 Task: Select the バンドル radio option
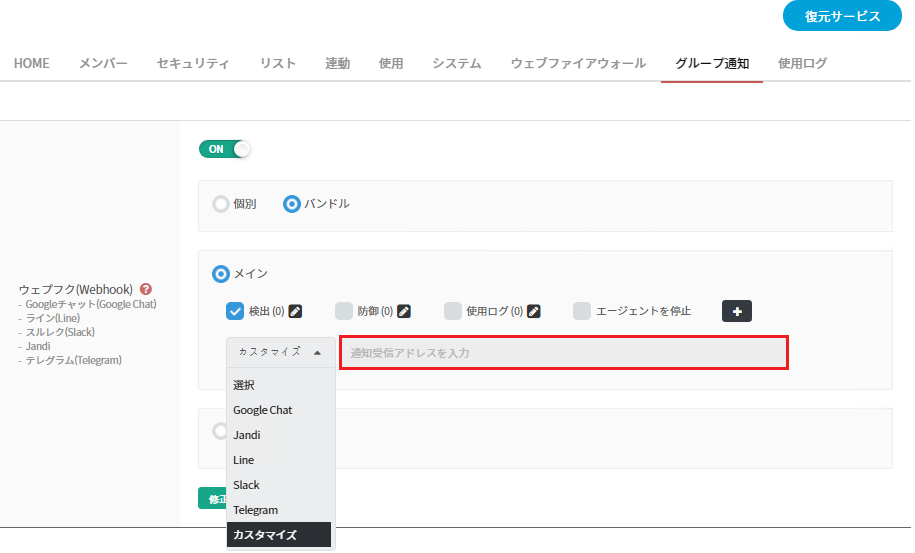(292, 204)
